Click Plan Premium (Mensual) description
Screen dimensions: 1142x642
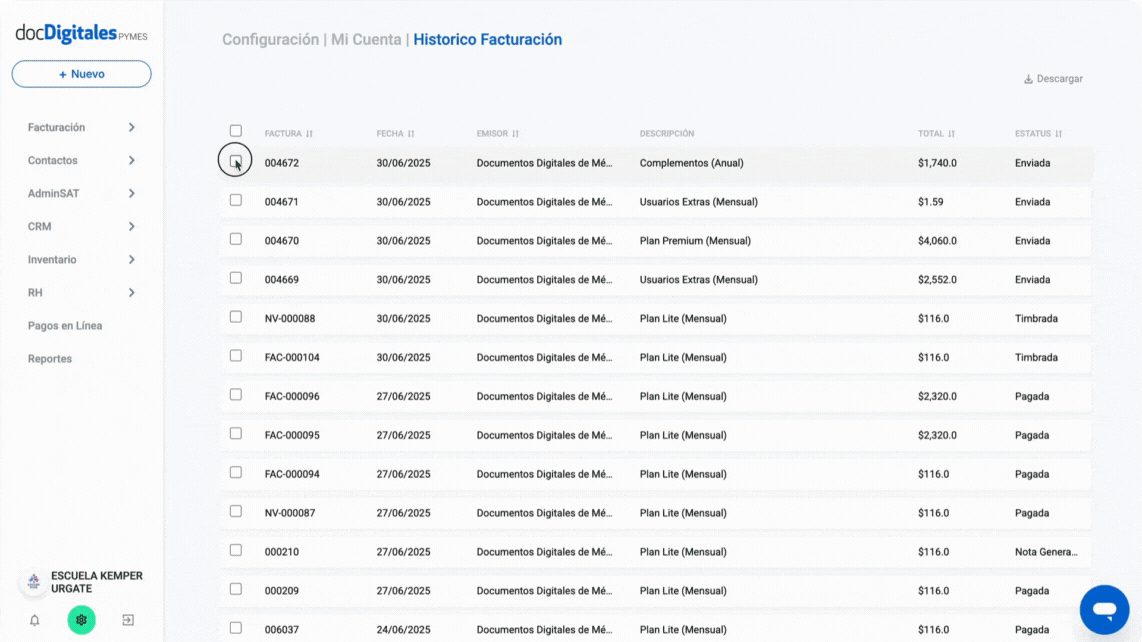point(696,240)
